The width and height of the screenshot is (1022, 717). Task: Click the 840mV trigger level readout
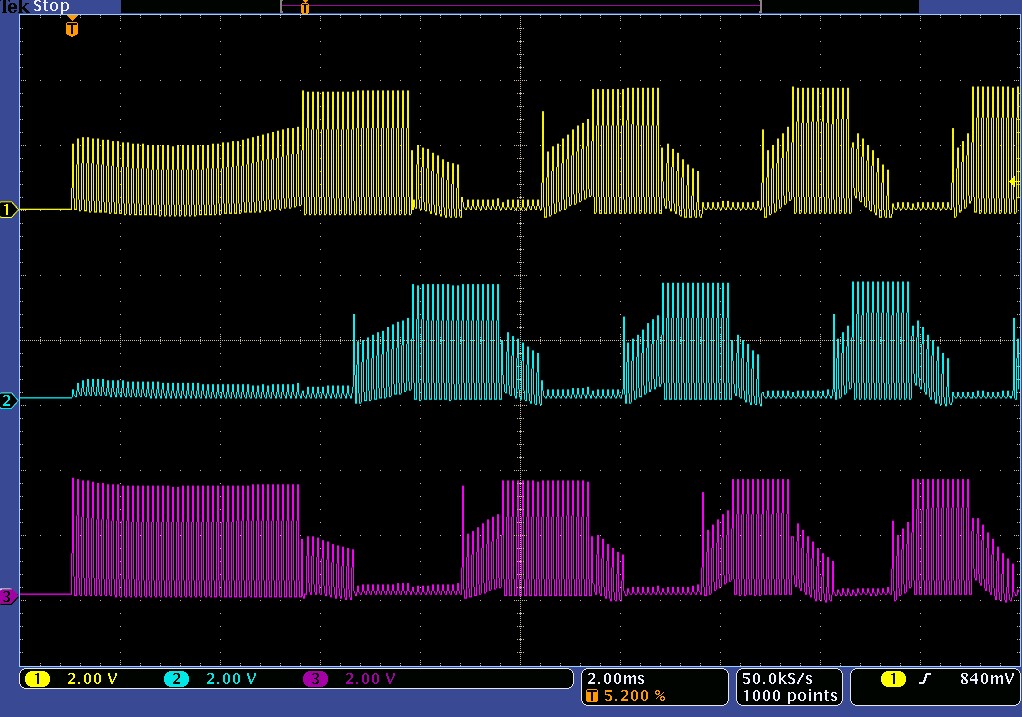click(986, 679)
